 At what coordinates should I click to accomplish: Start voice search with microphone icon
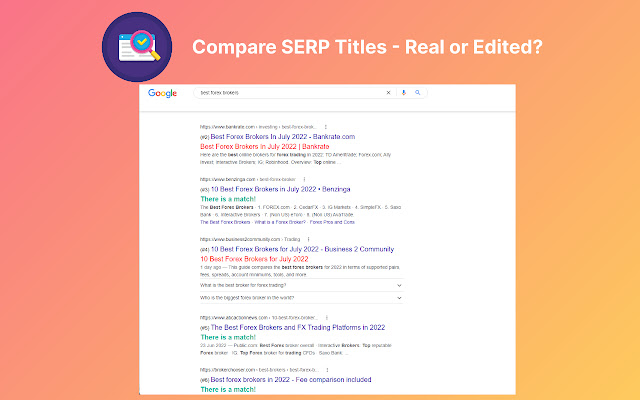[x=404, y=93]
